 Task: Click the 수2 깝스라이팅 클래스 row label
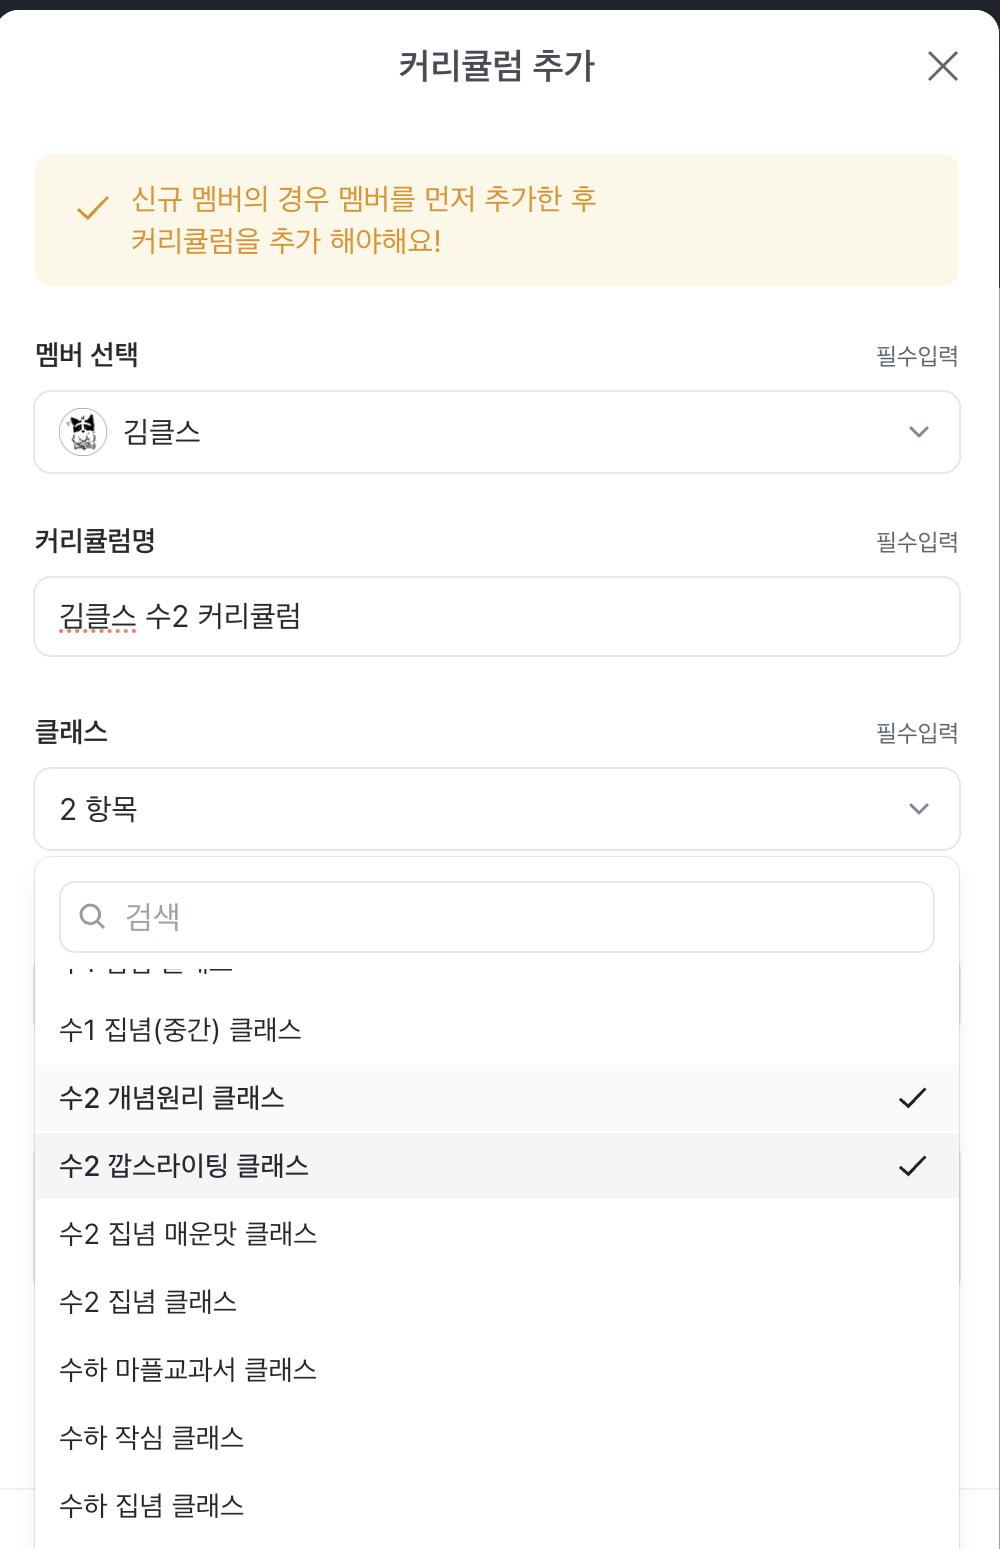point(184,1166)
